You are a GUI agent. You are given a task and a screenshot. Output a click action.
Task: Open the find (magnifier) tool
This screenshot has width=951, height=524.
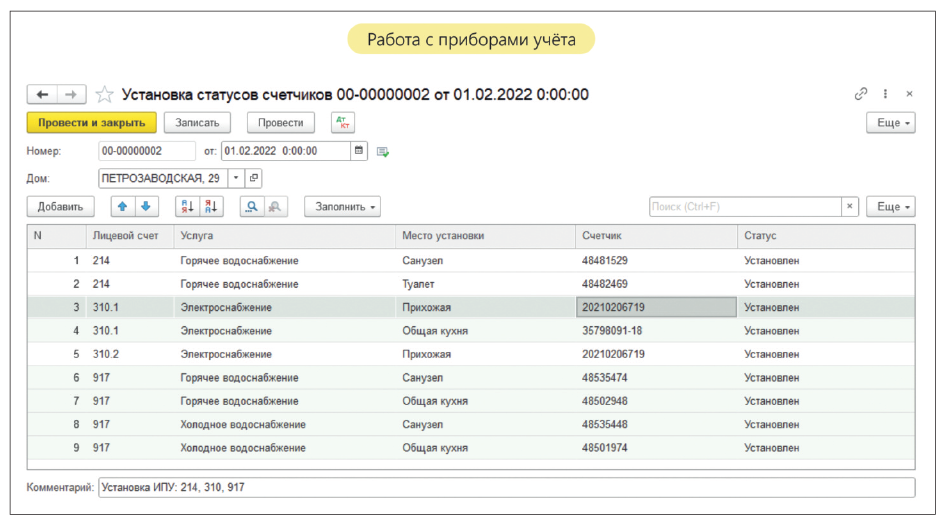[x=252, y=206]
